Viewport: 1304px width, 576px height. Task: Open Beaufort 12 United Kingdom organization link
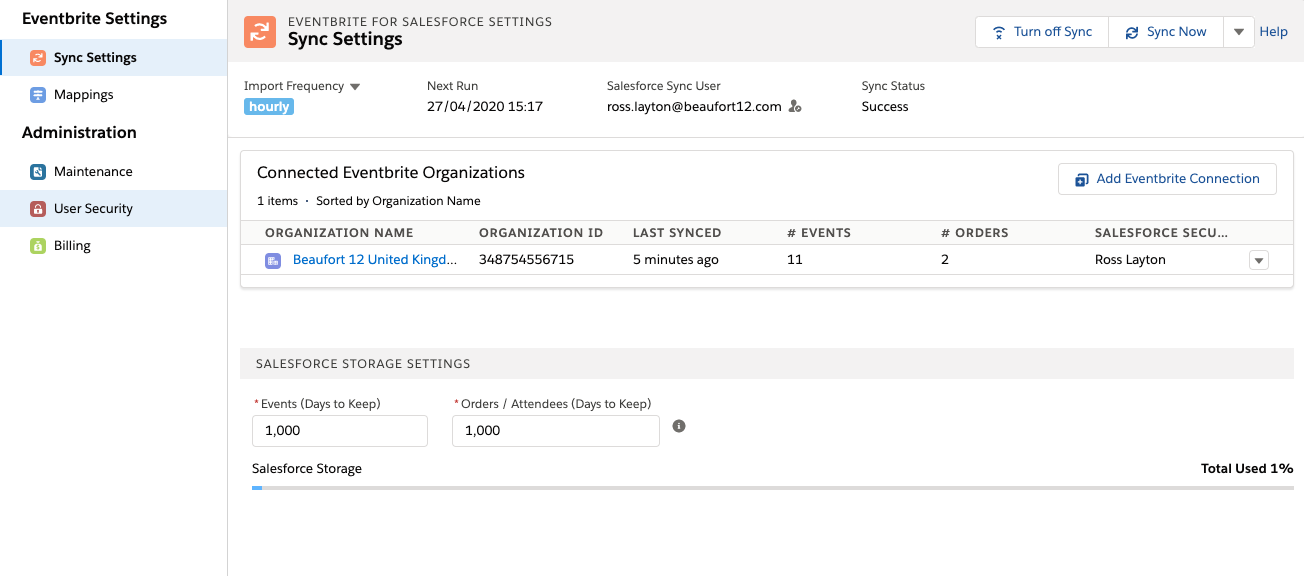point(375,260)
